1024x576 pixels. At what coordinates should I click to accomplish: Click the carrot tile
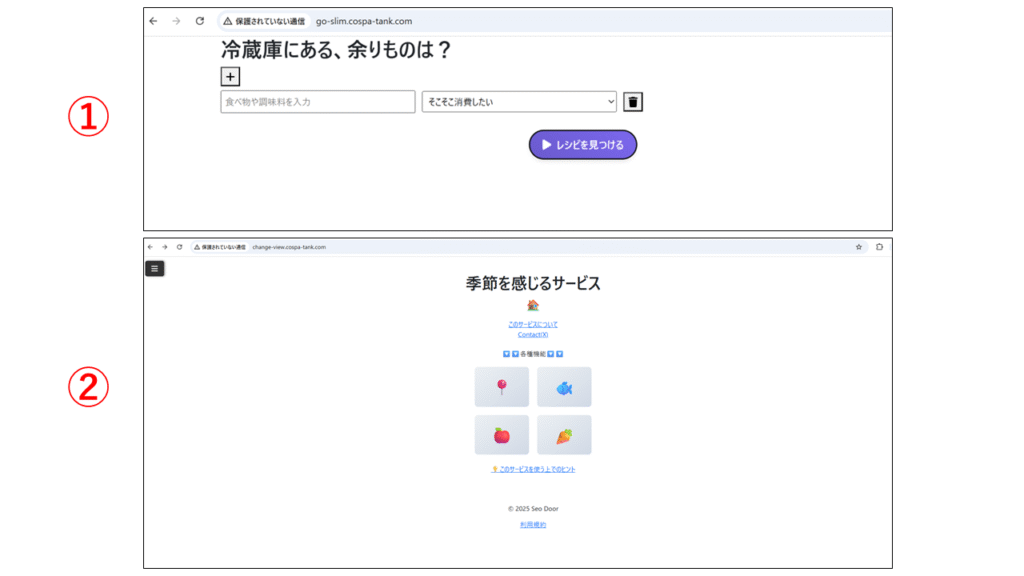(564, 435)
